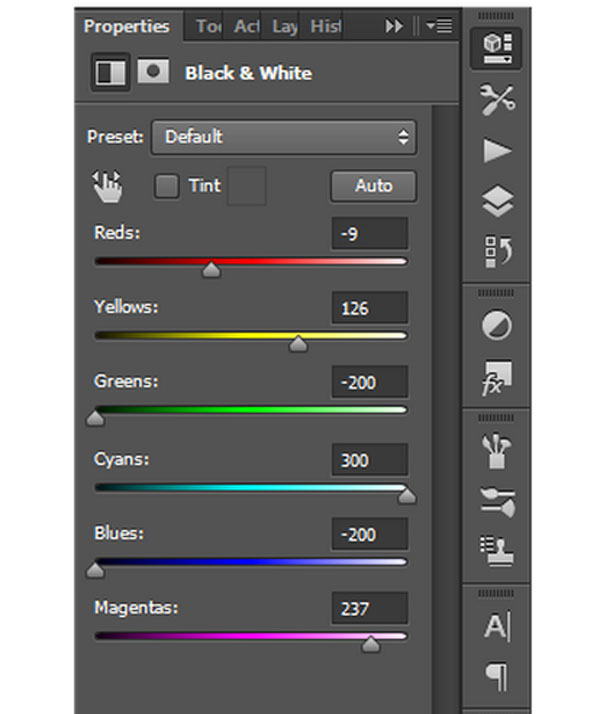Select the on-image adjustment hand tool
The image size is (600, 714).
[107, 186]
